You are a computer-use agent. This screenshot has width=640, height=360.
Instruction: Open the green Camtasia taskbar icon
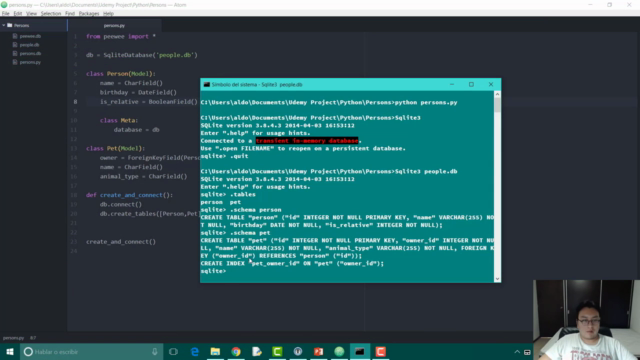(x=278, y=352)
